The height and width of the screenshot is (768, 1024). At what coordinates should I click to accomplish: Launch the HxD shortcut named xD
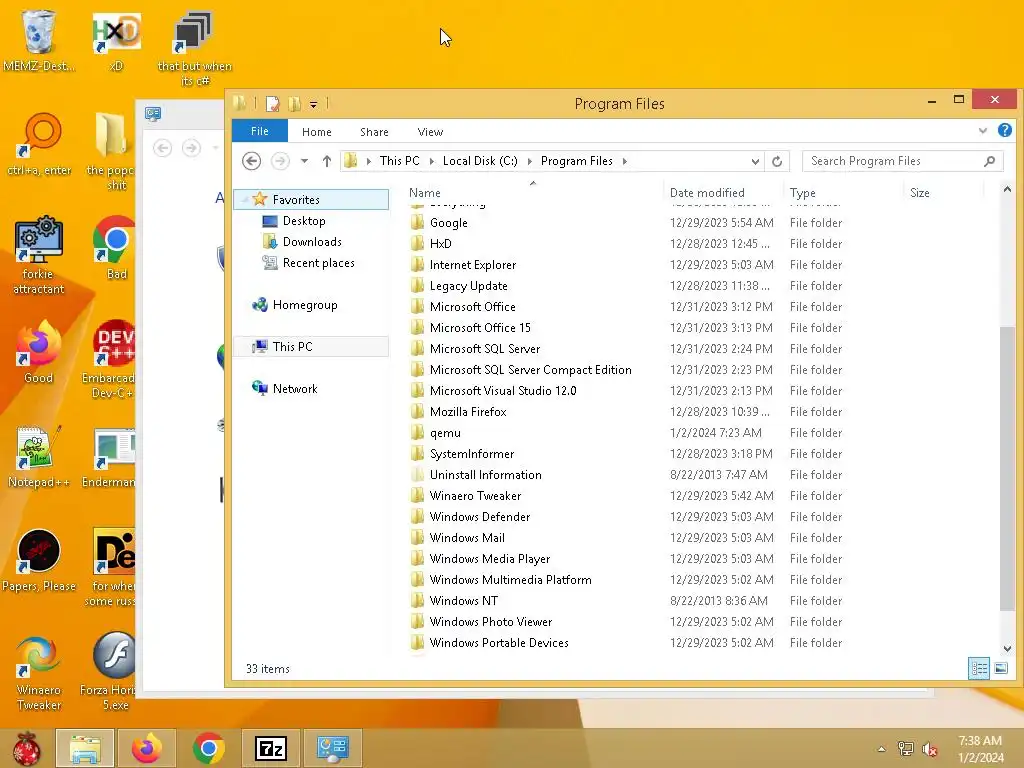coord(116,40)
